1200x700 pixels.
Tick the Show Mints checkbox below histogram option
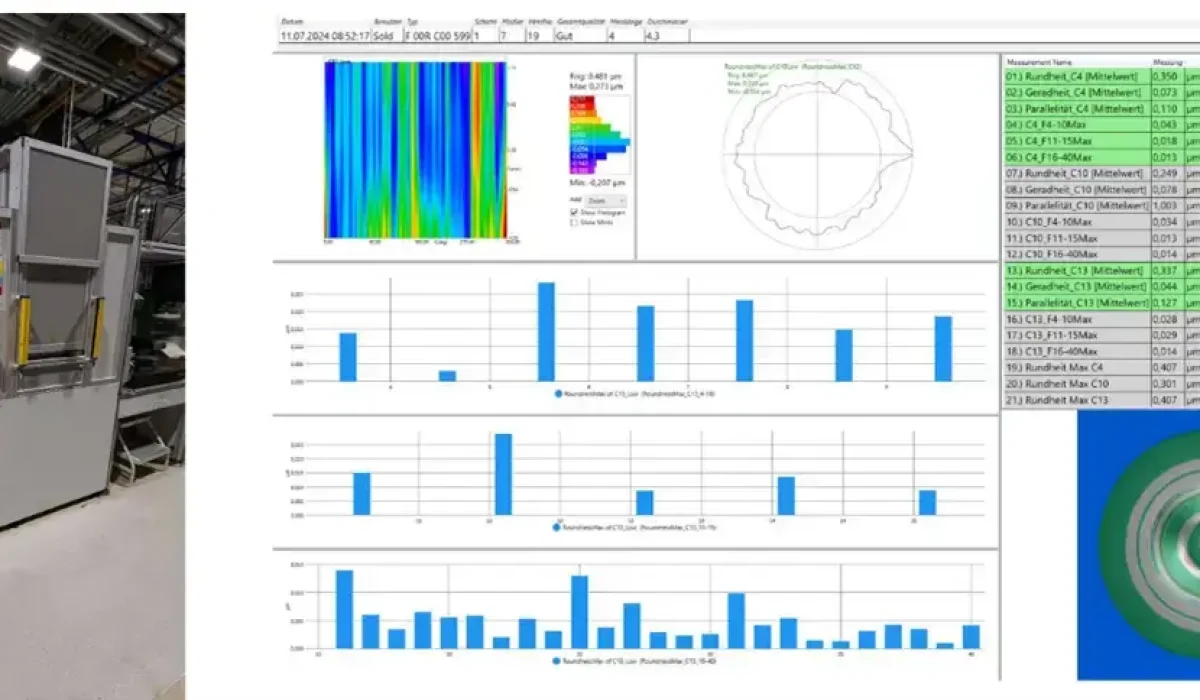572,222
